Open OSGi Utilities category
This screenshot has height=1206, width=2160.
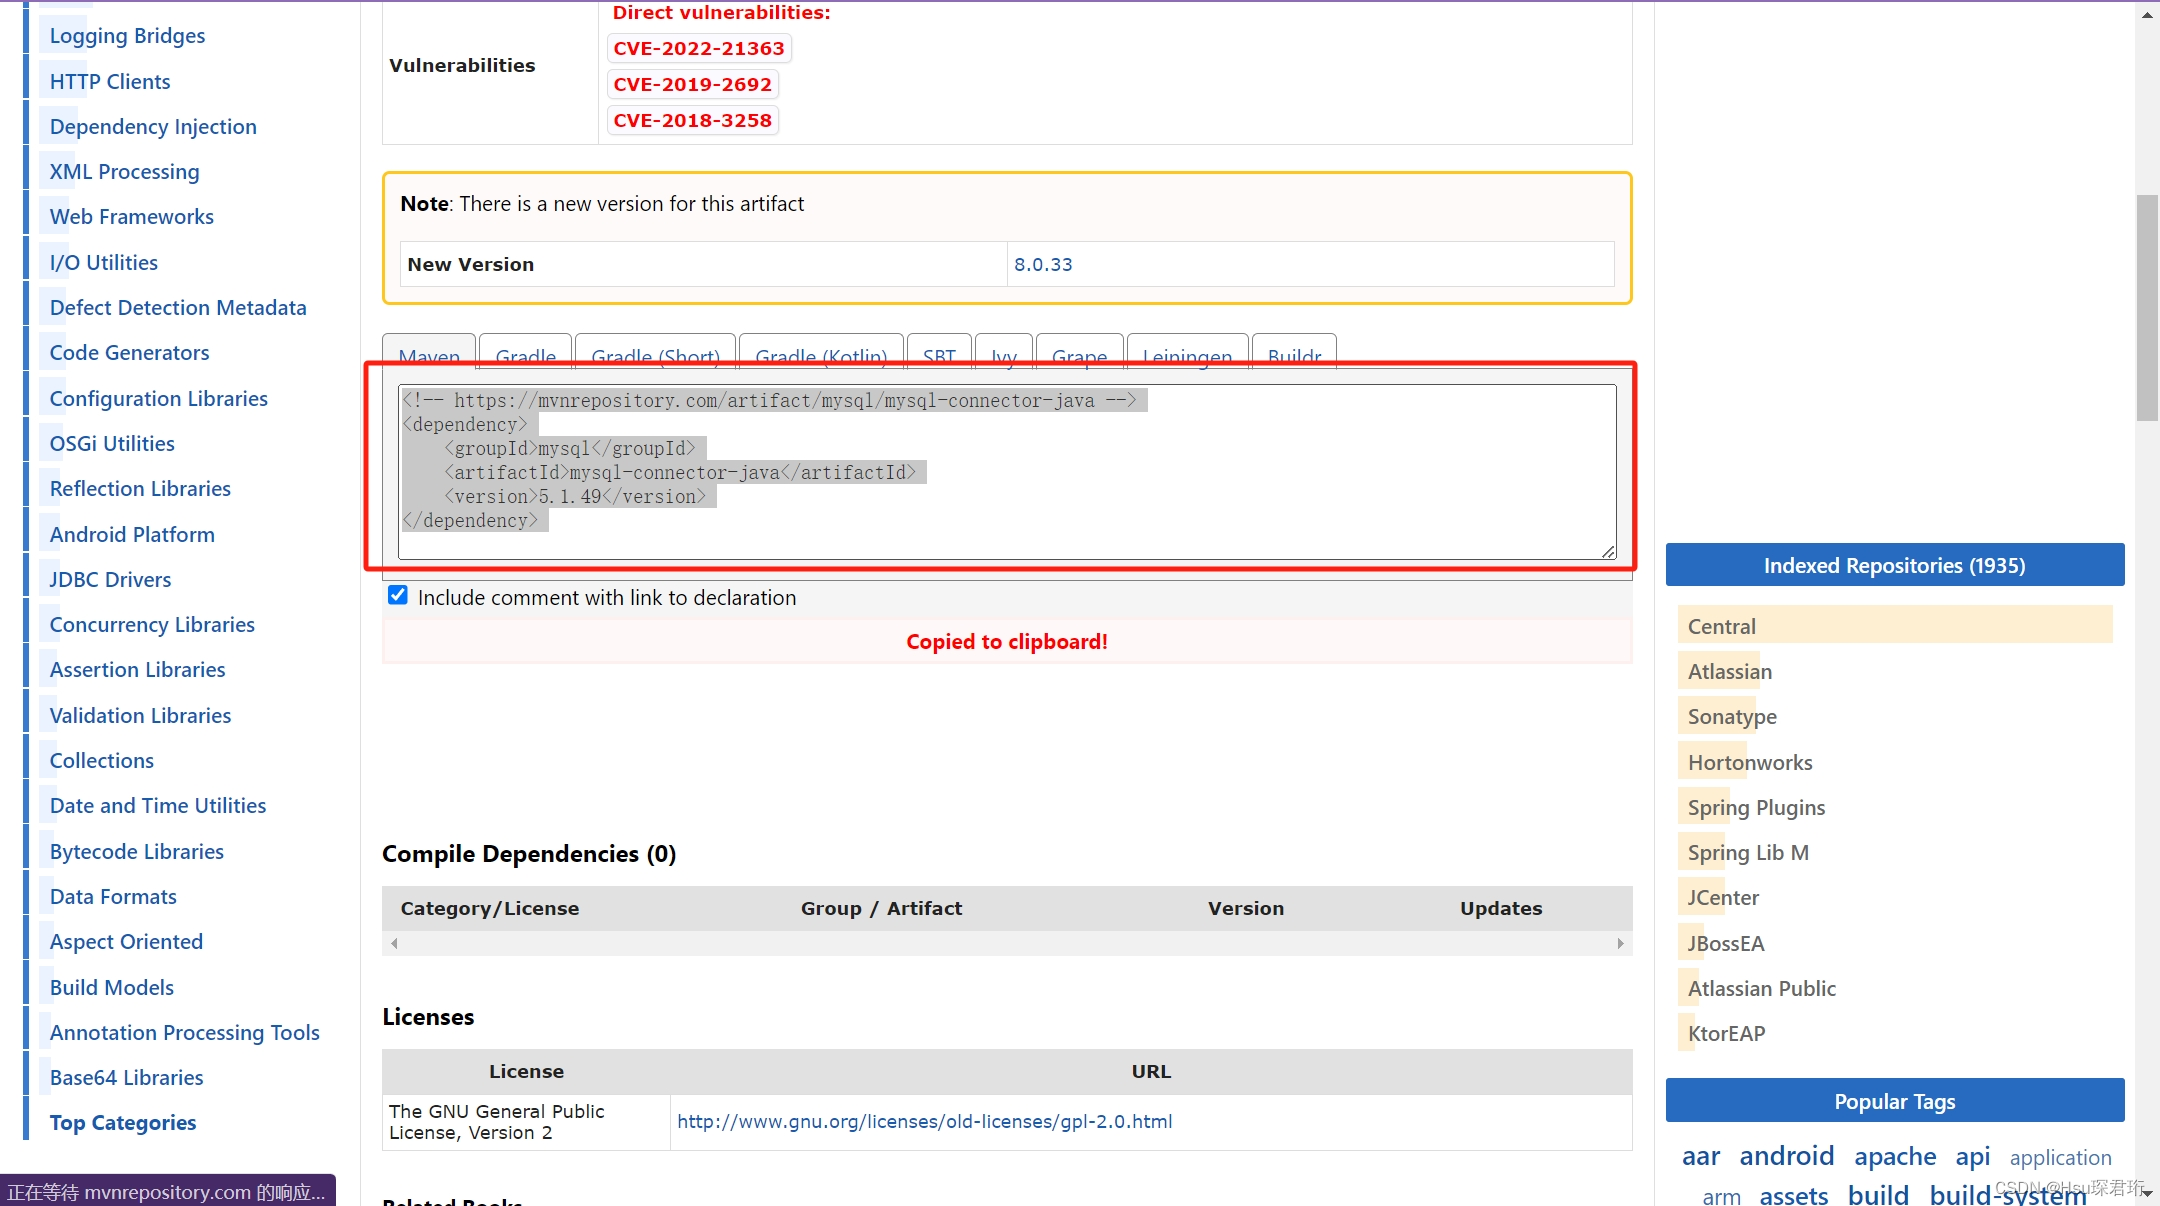pos(112,443)
